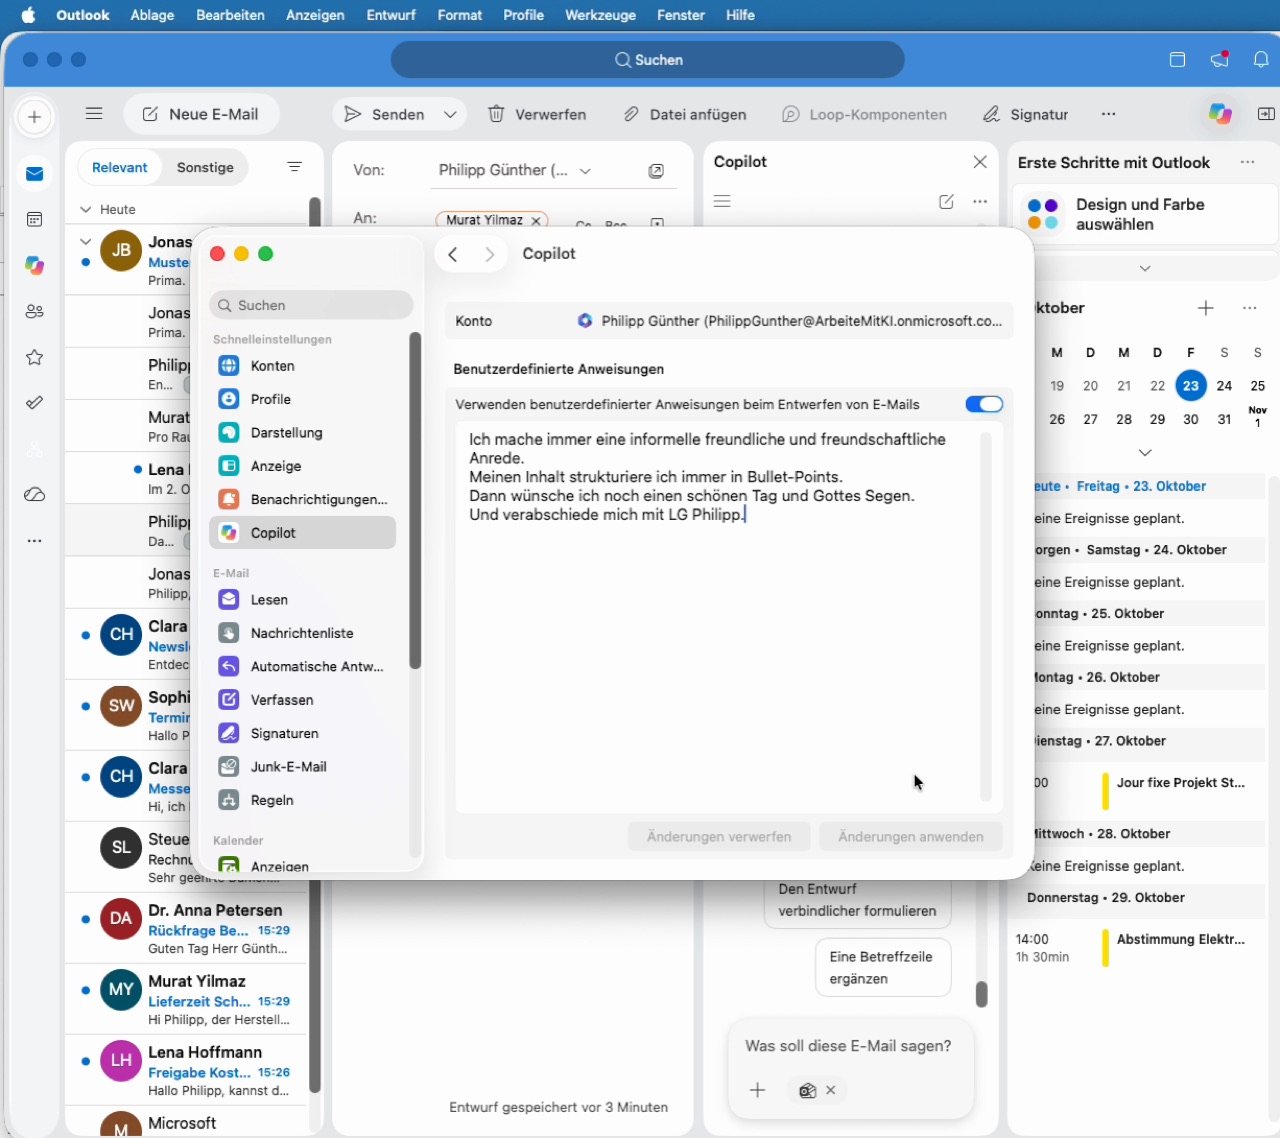This screenshot has height=1138, width=1280.
Task: Click the notification bell in title bar
Action: click(x=1261, y=60)
